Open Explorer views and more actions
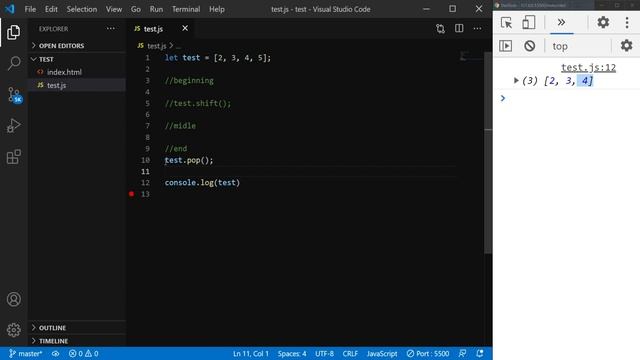 pyautogui.click(x=111, y=29)
